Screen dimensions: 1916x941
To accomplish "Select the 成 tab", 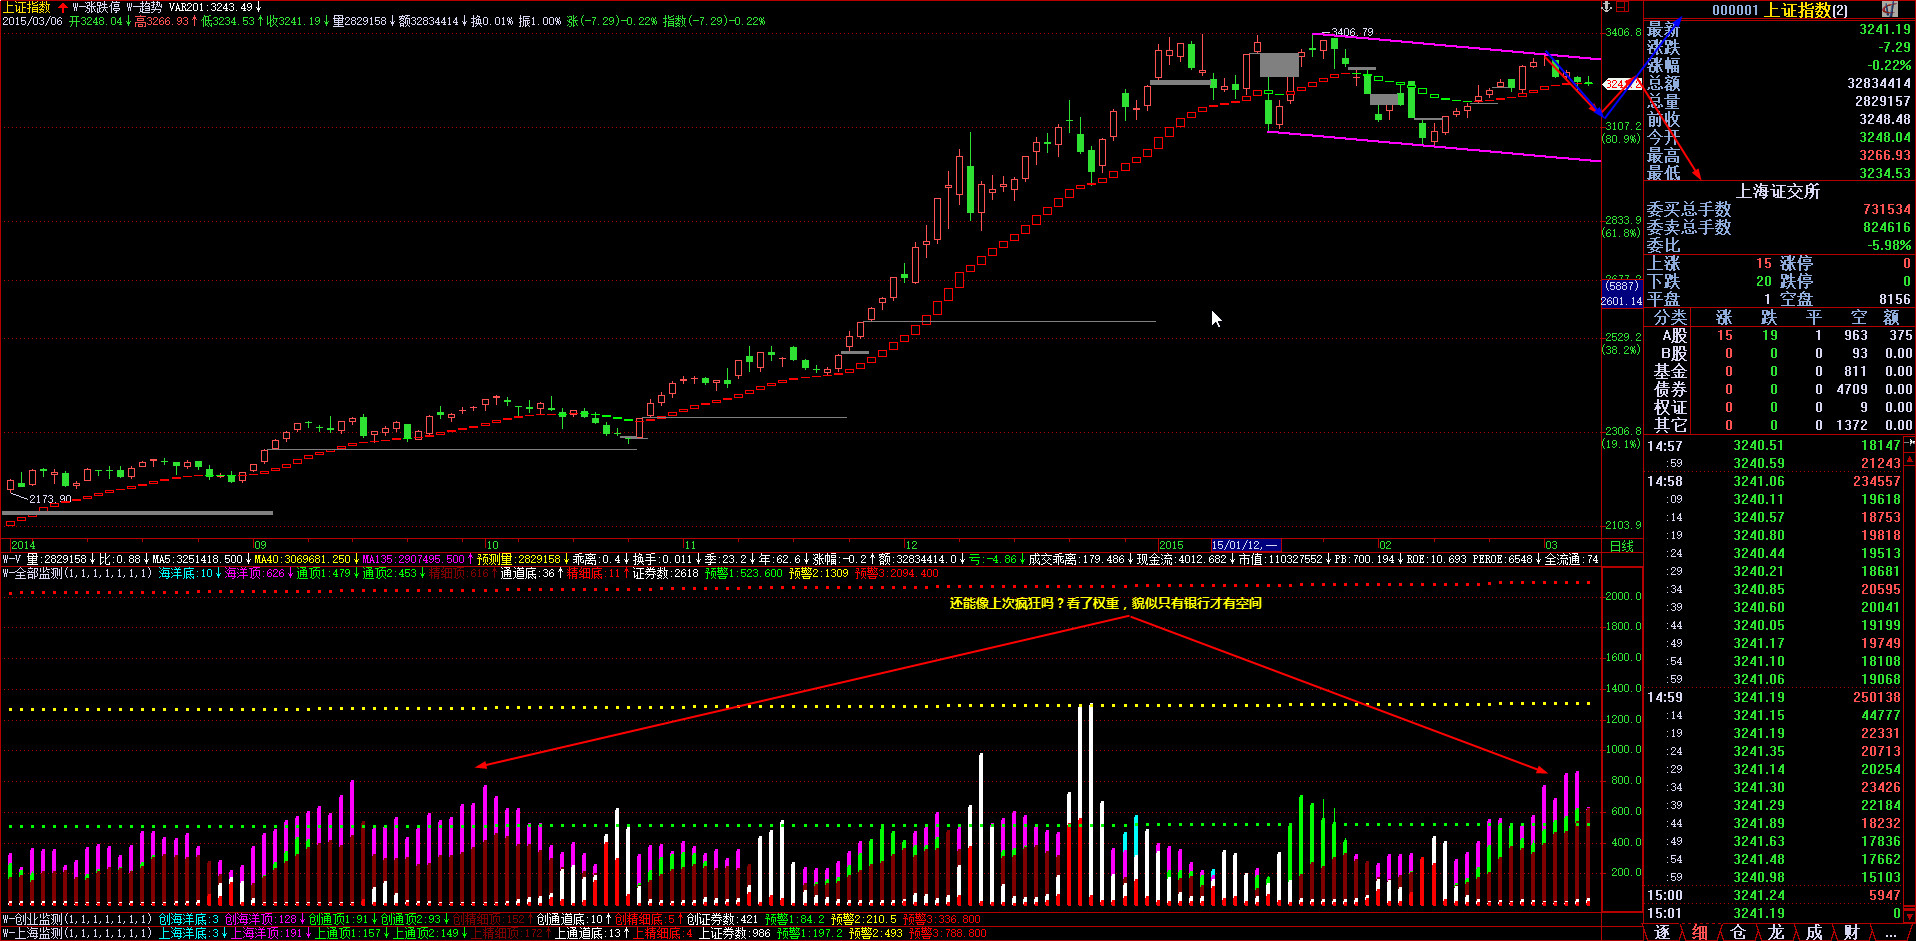I will [x=1814, y=932].
